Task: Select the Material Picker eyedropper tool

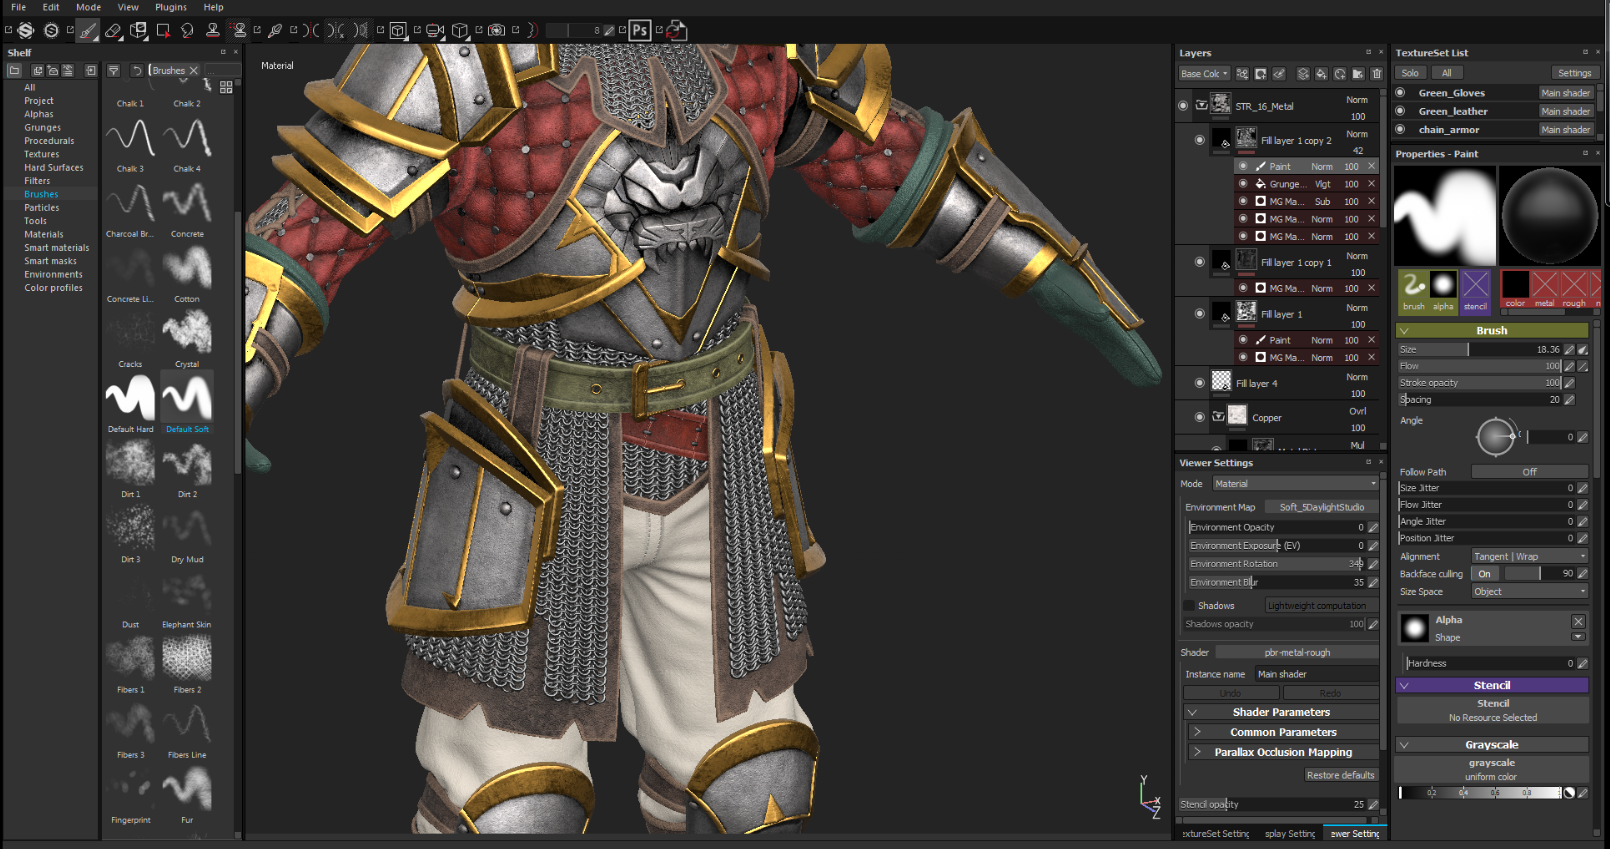Action: click(275, 31)
